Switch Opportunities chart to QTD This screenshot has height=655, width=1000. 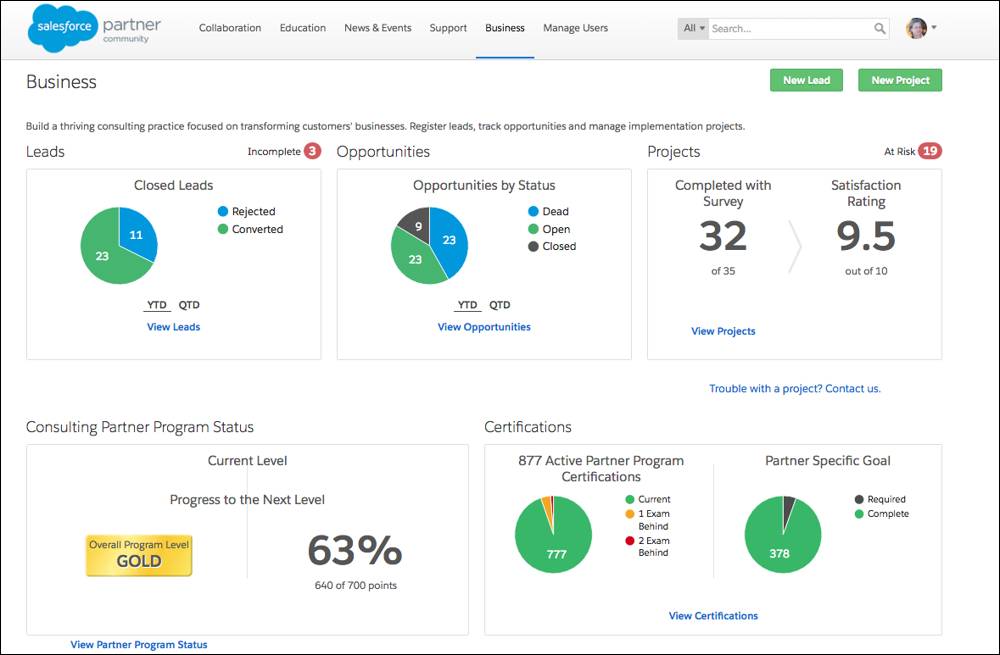point(499,305)
